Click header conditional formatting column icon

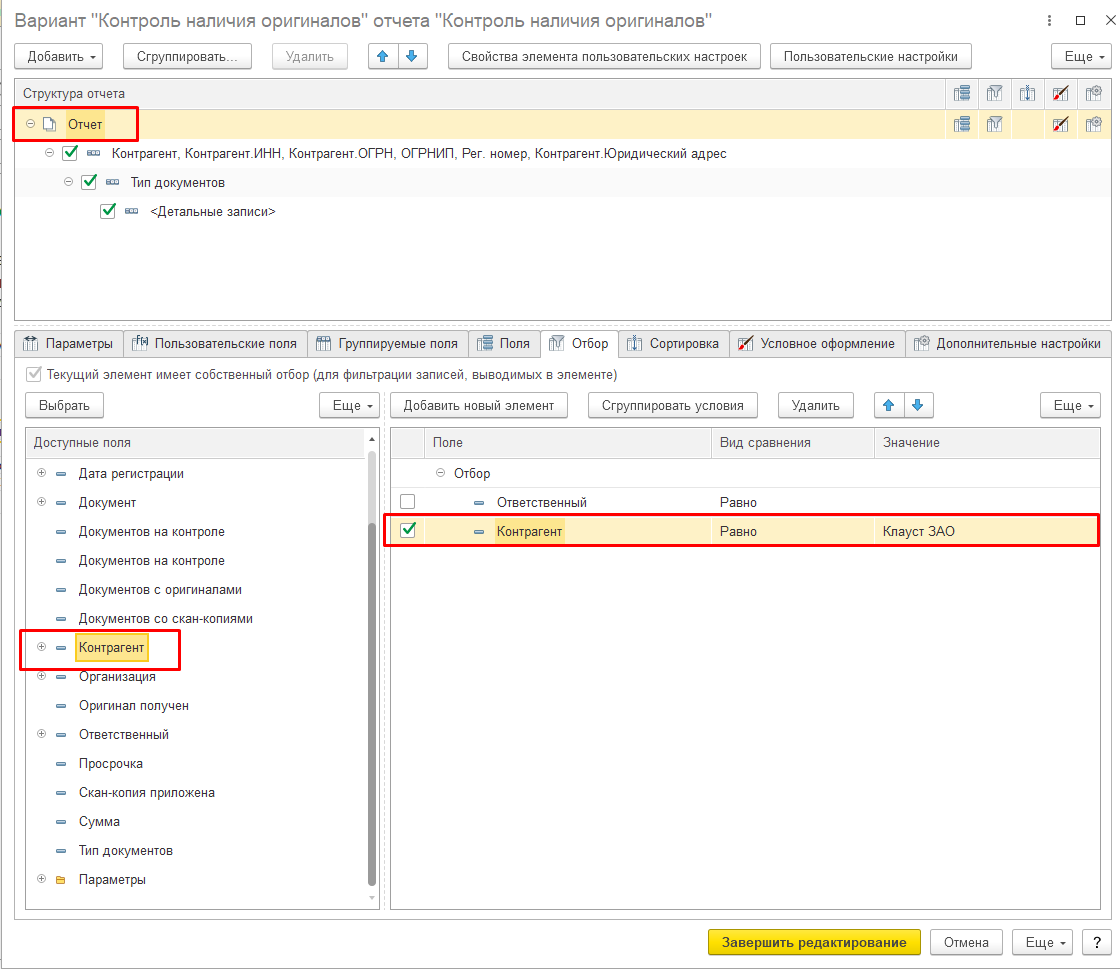tap(1061, 94)
